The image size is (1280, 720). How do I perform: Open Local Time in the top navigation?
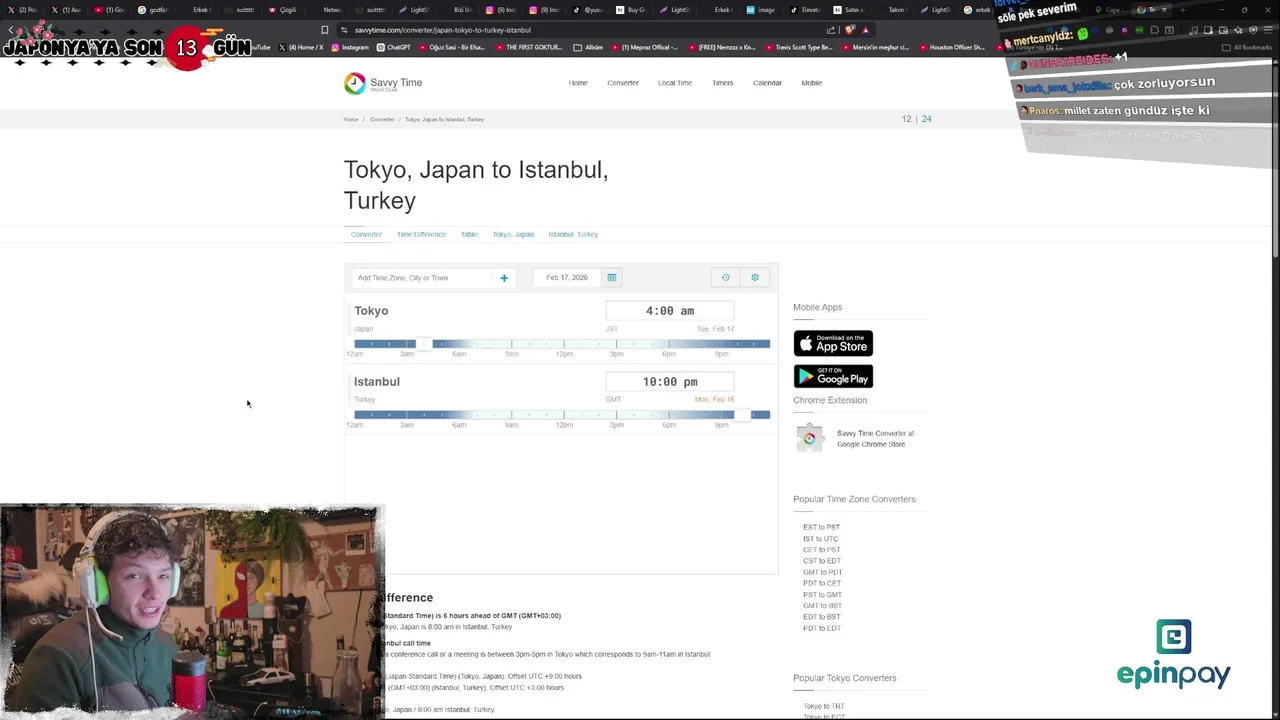pos(675,83)
